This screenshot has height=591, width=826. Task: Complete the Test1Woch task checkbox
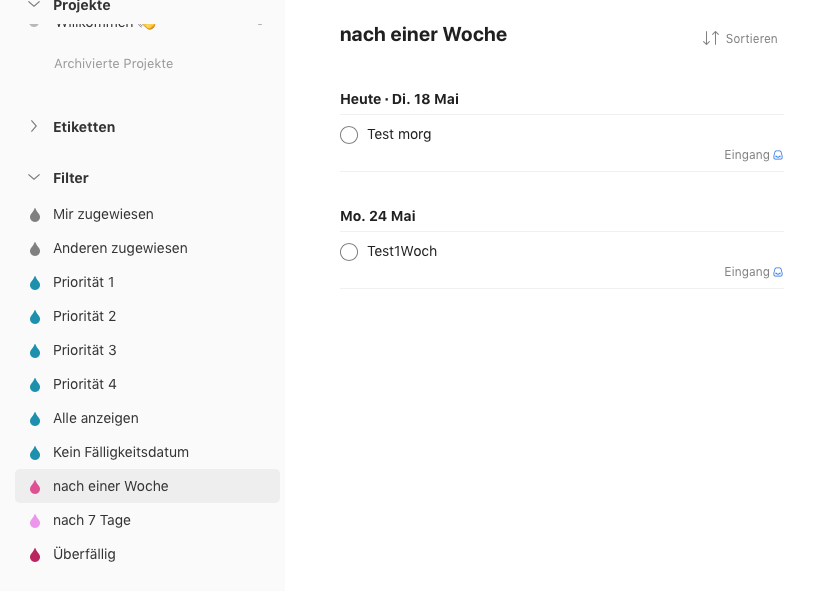point(349,252)
